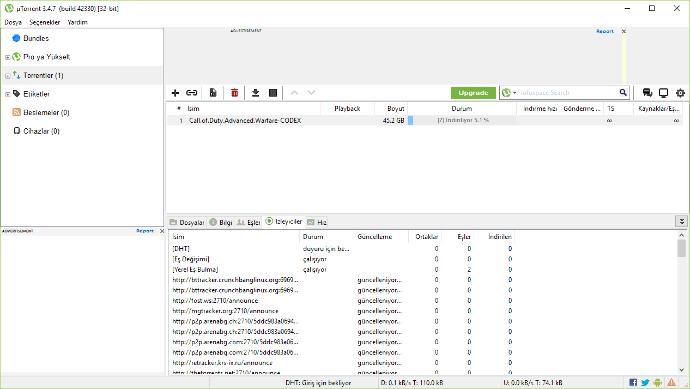Sort torrents by İsim column
Screen dimensions: 690x389
[x=193, y=108]
